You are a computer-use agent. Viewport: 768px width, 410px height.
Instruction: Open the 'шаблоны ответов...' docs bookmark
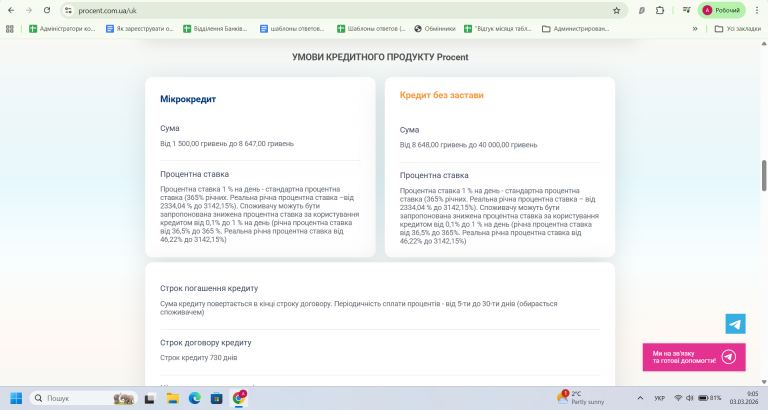coord(292,29)
